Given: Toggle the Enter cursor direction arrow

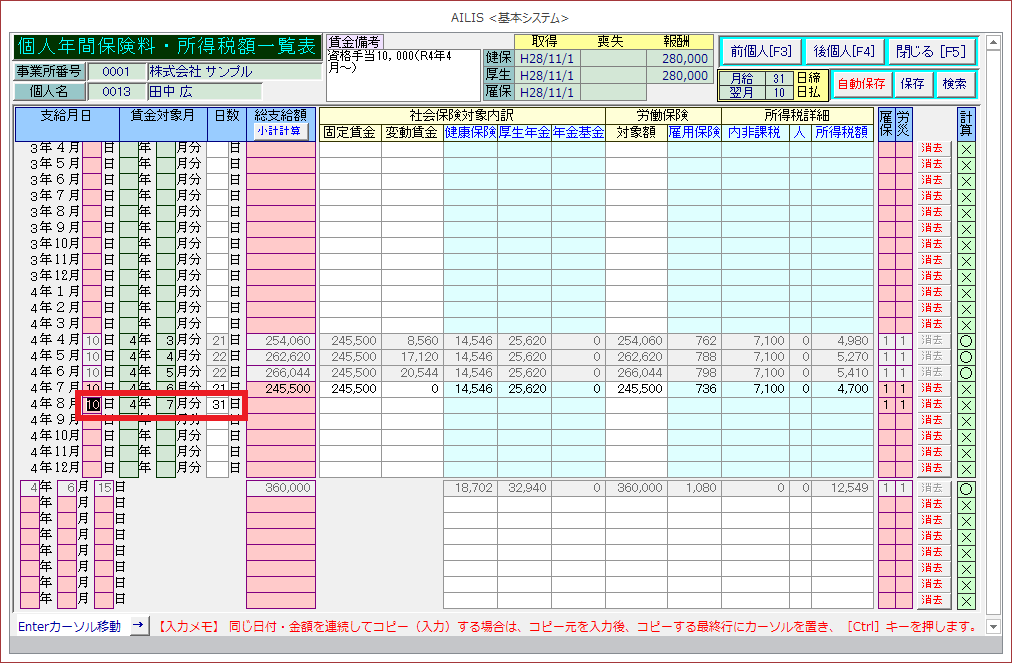Looking at the screenshot, I should point(139,626).
